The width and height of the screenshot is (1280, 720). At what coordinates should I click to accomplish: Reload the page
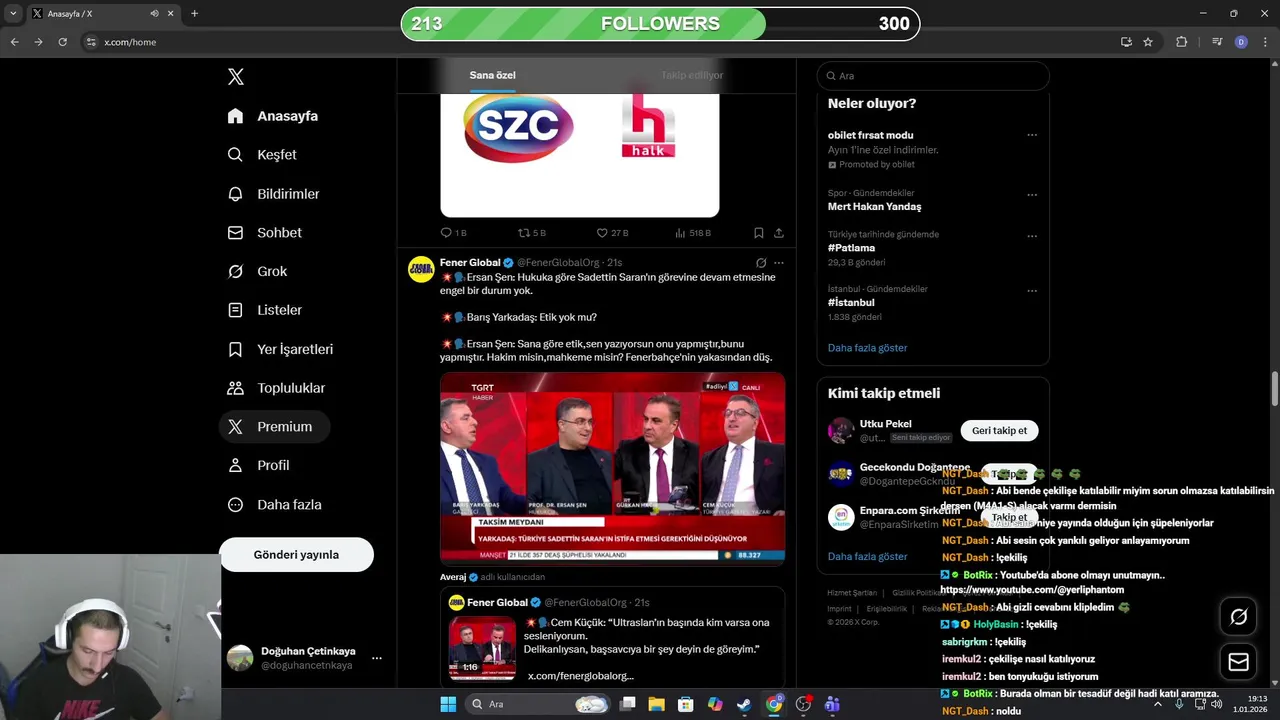tap(62, 42)
